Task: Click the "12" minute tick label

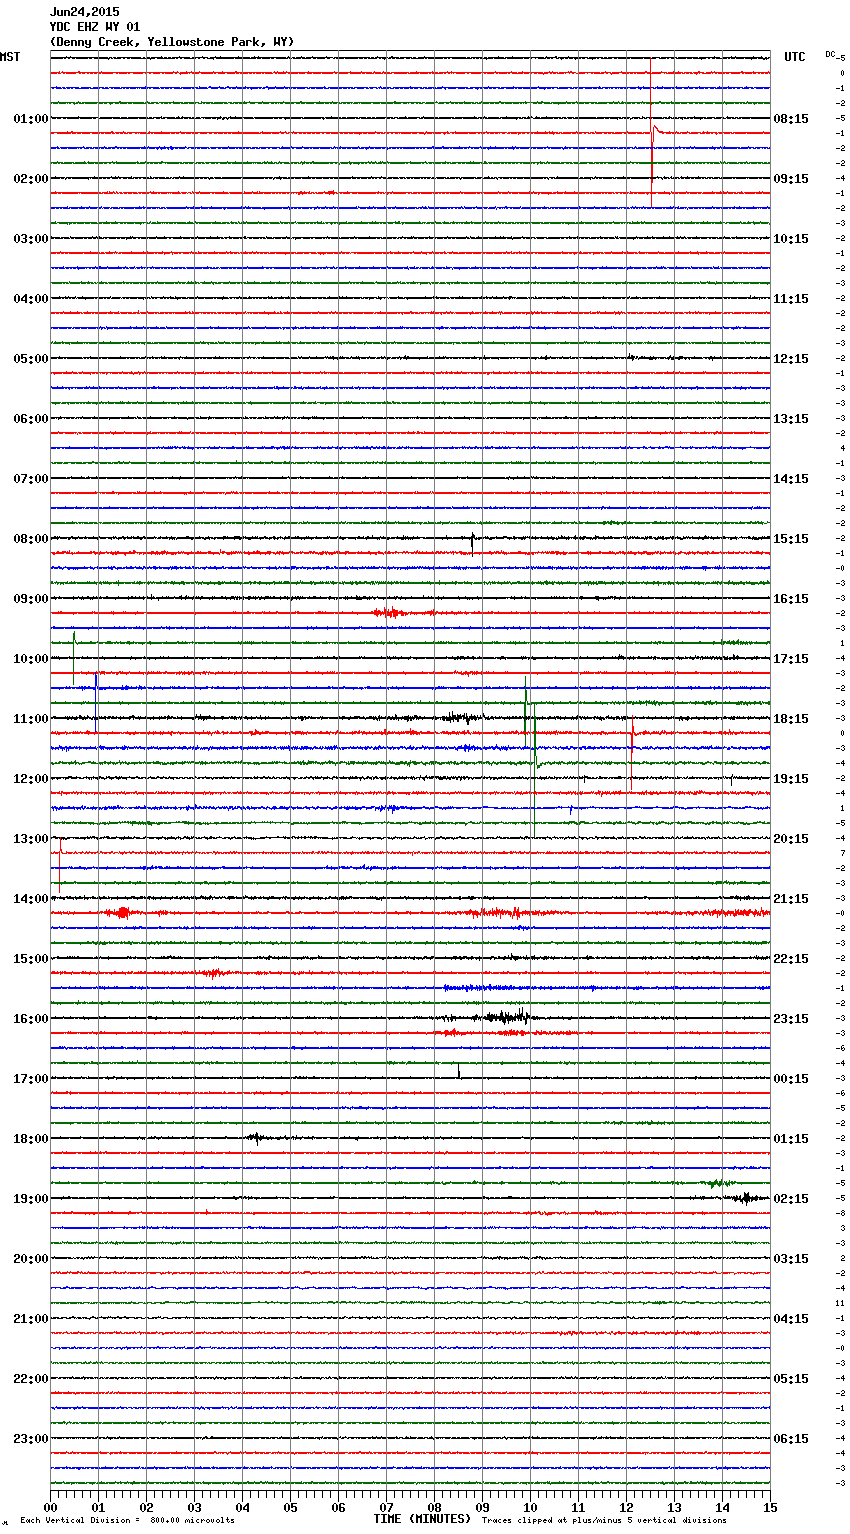Action: coord(626,1507)
